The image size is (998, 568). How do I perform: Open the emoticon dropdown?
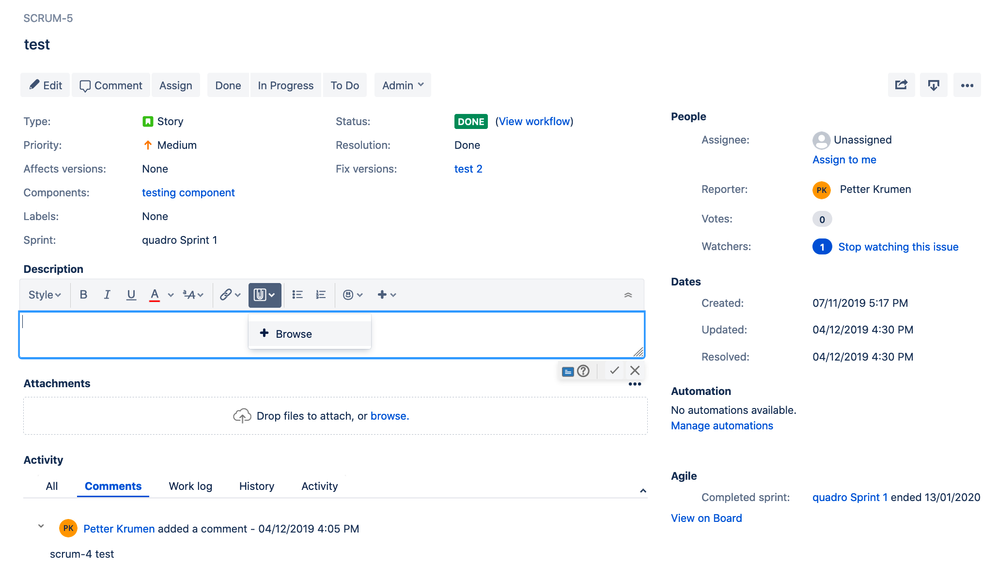353,295
